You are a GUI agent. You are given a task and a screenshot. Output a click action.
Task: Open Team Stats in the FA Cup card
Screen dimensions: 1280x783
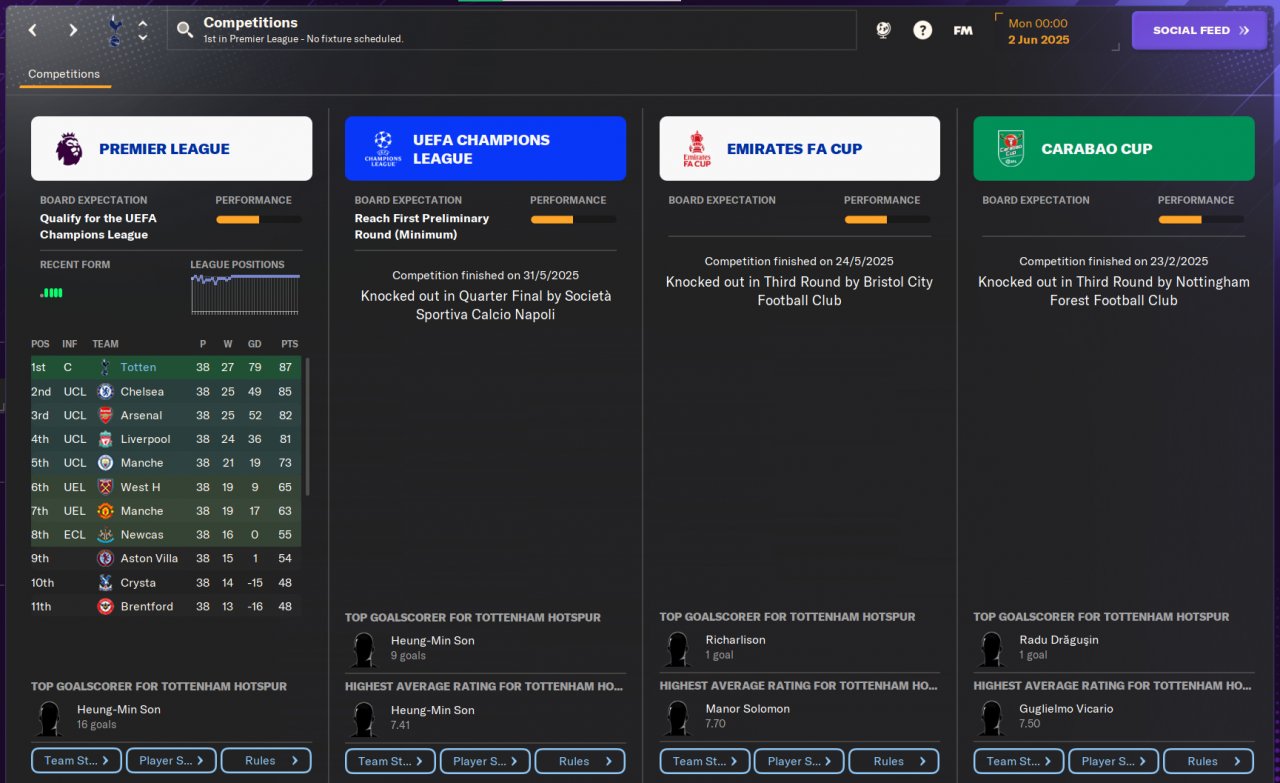coord(704,761)
